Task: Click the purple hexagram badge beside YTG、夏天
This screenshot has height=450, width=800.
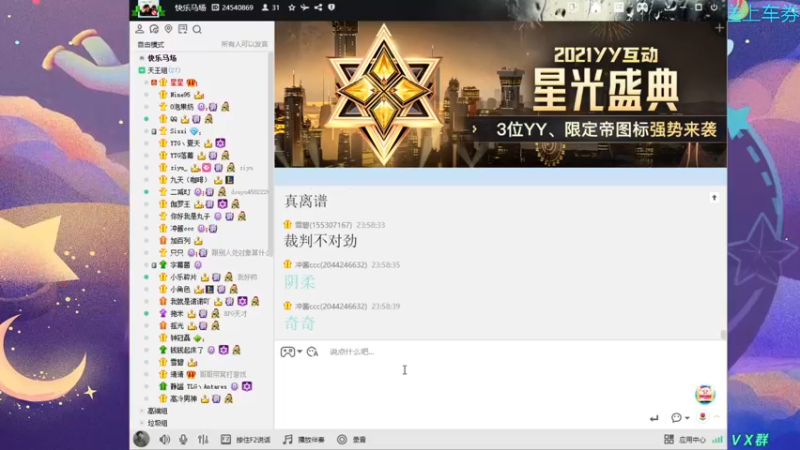Action: point(220,143)
